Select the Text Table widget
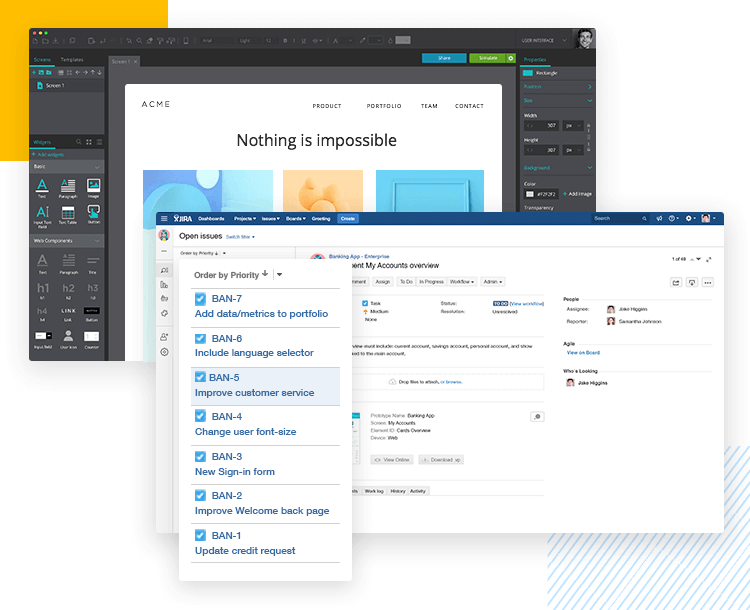The height and width of the screenshot is (610, 750). tap(68, 215)
